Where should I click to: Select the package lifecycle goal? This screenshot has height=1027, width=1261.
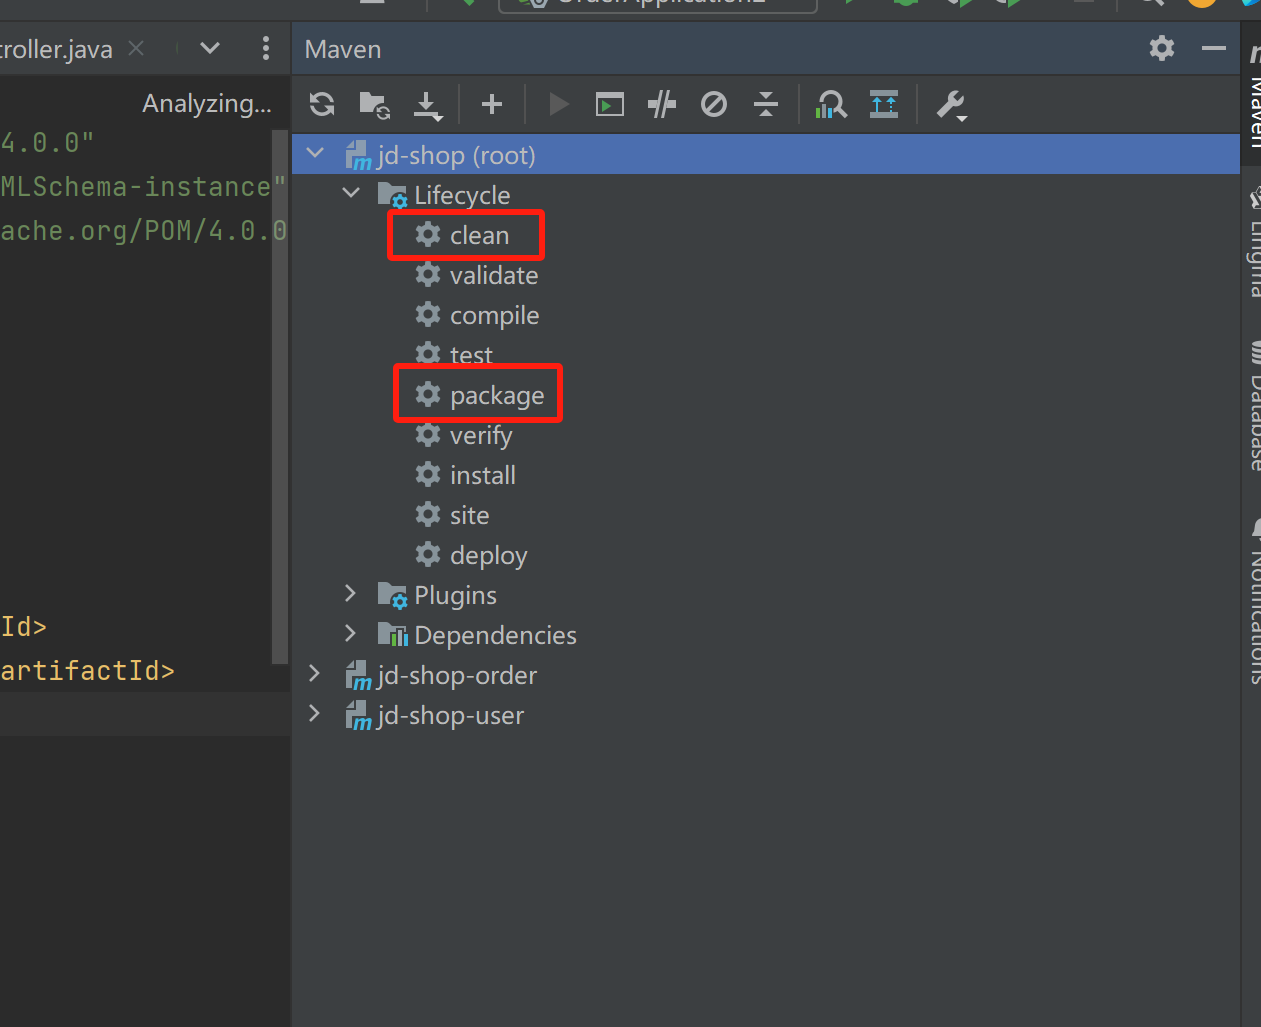[x=480, y=395]
